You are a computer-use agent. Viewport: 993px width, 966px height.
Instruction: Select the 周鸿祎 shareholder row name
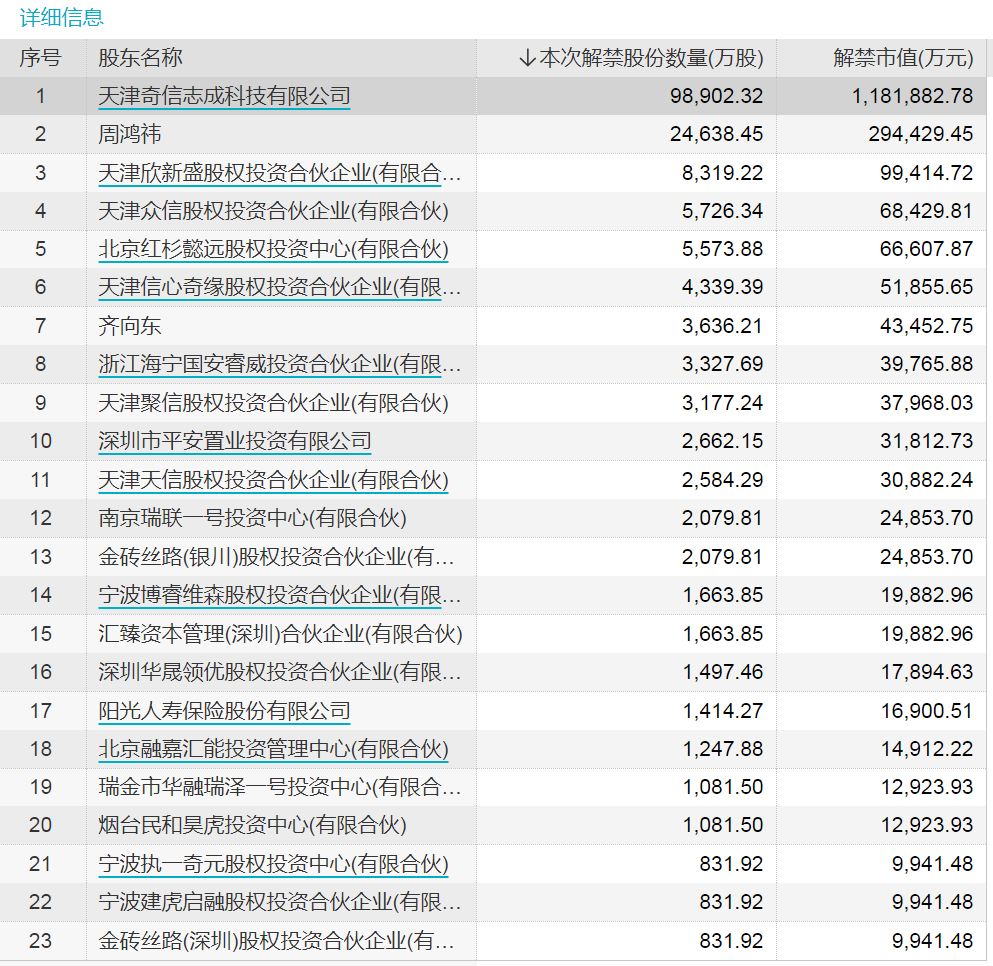[x=130, y=134]
